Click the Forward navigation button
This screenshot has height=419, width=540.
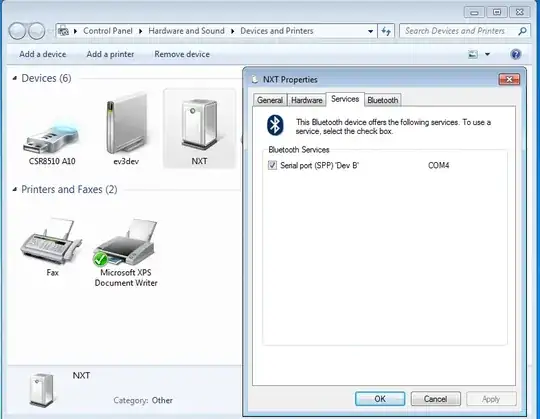(36, 31)
